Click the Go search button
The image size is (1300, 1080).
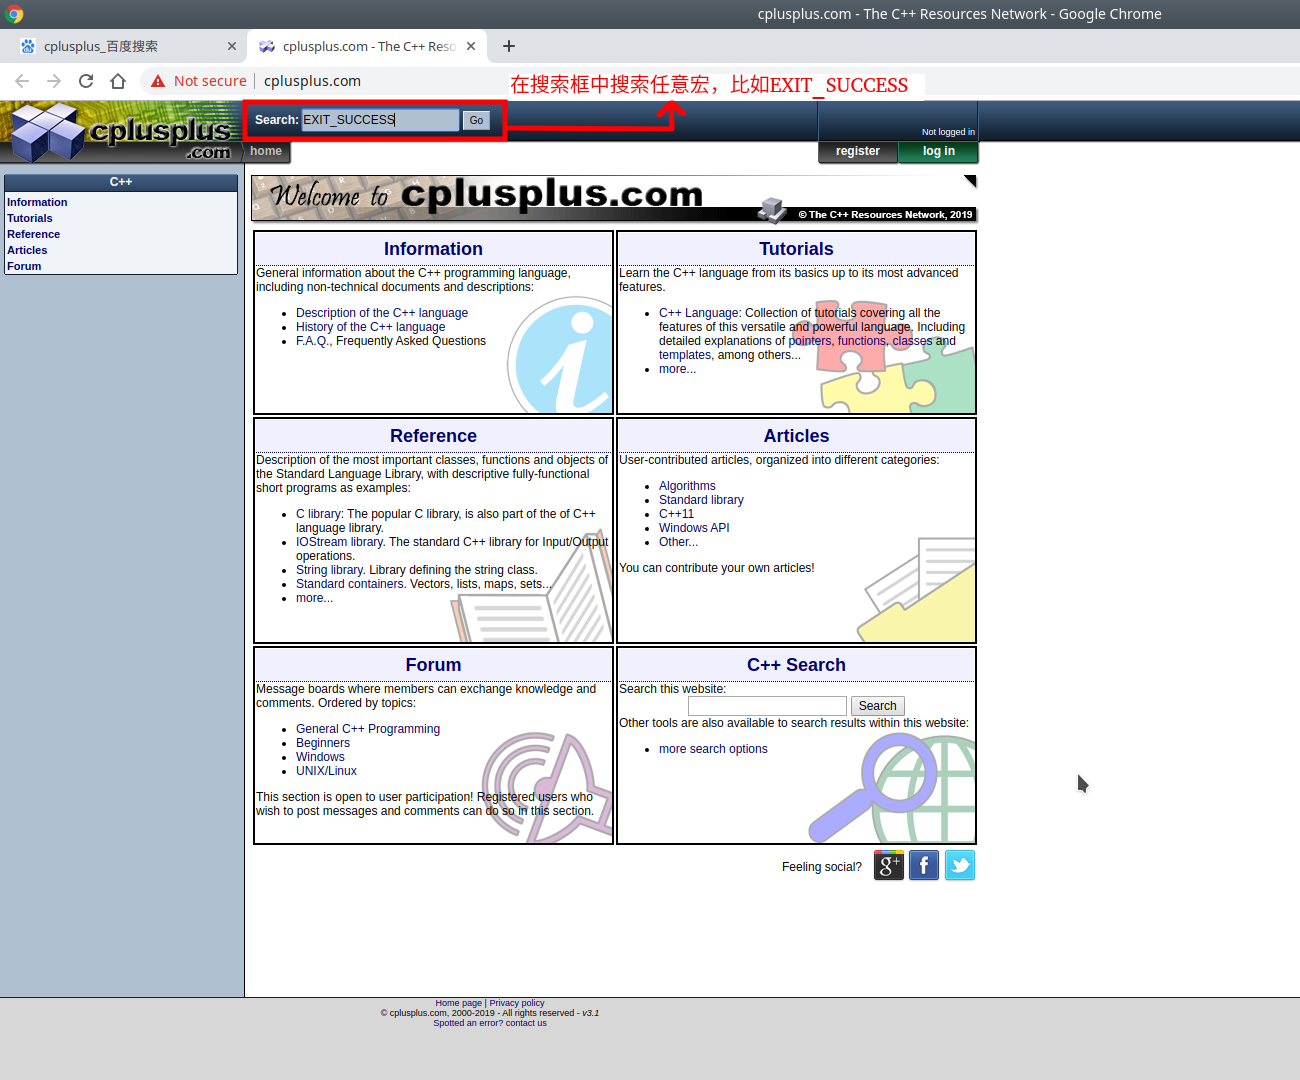tap(476, 120)
